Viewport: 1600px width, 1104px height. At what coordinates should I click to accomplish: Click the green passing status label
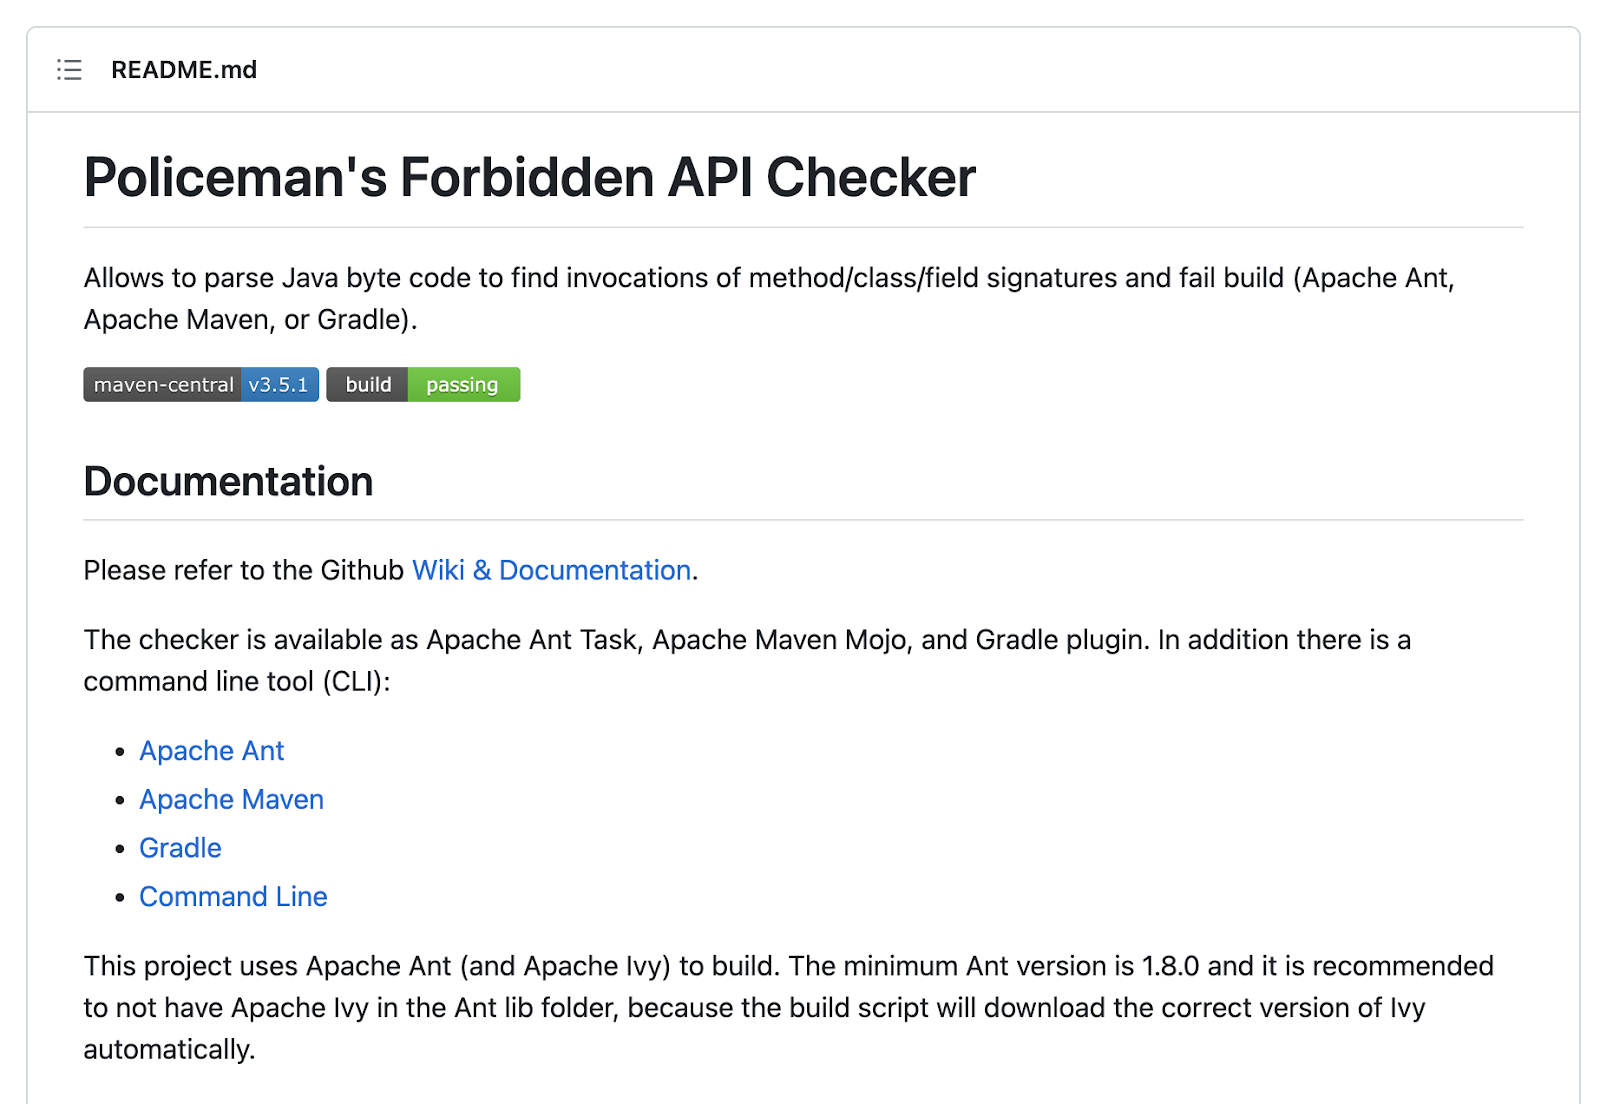[463, 385]
